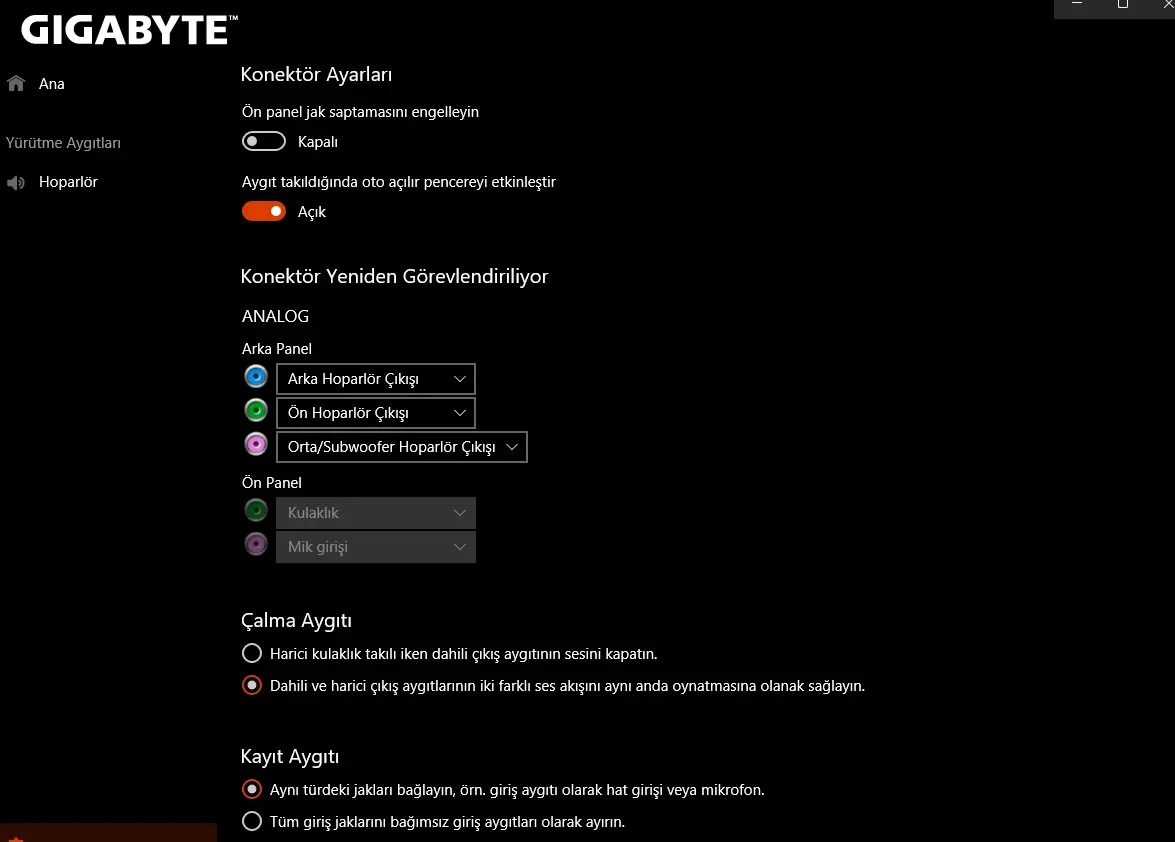Screen dimensions: 1175x842
Task: Maximize the window
Action: click(x=1123, y=4)
